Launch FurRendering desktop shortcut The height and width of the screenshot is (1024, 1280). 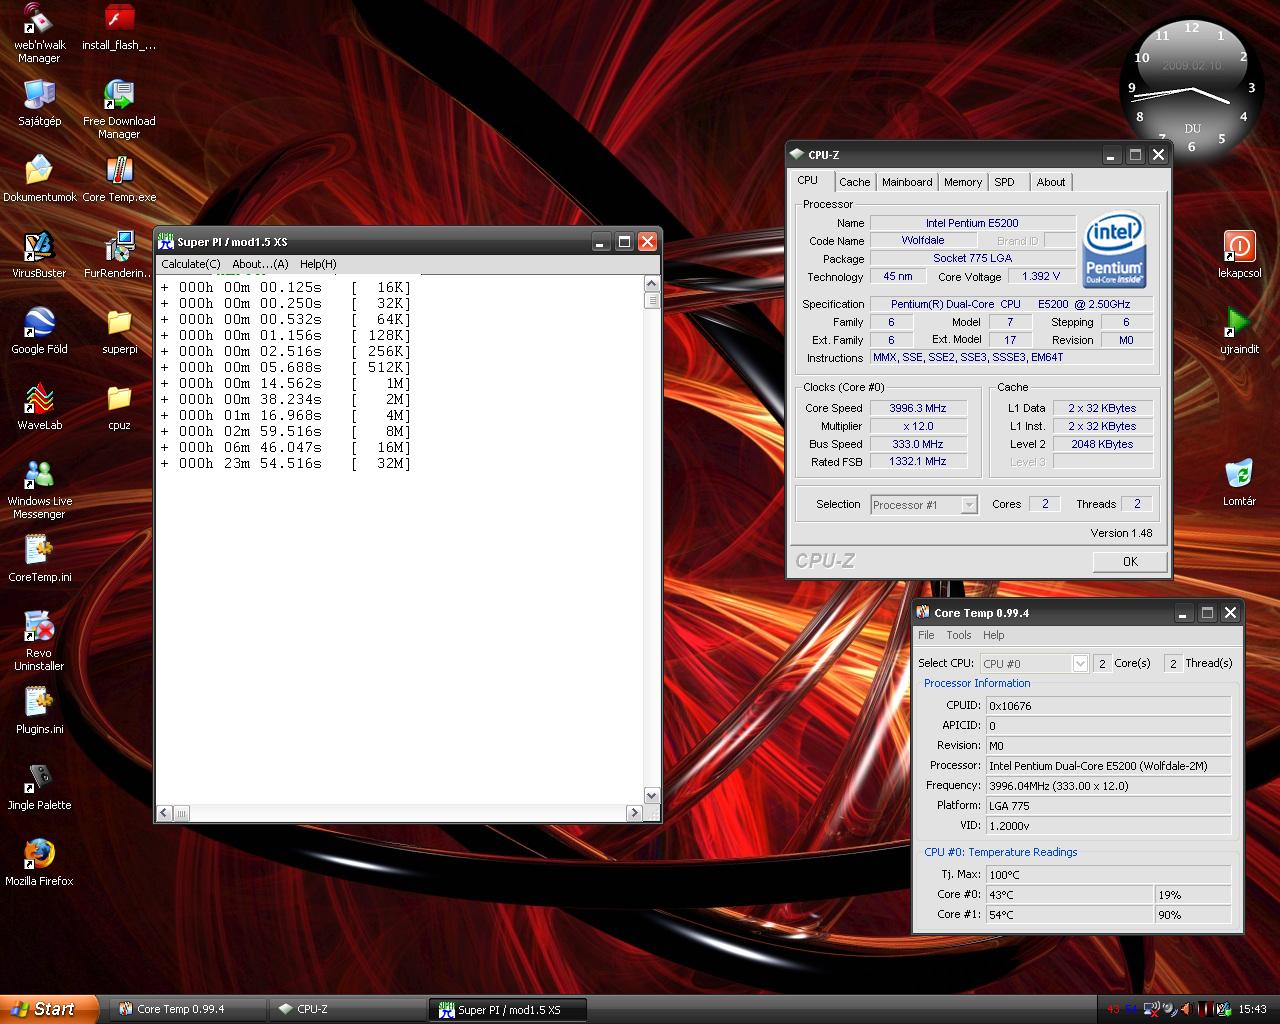(119, 255)
